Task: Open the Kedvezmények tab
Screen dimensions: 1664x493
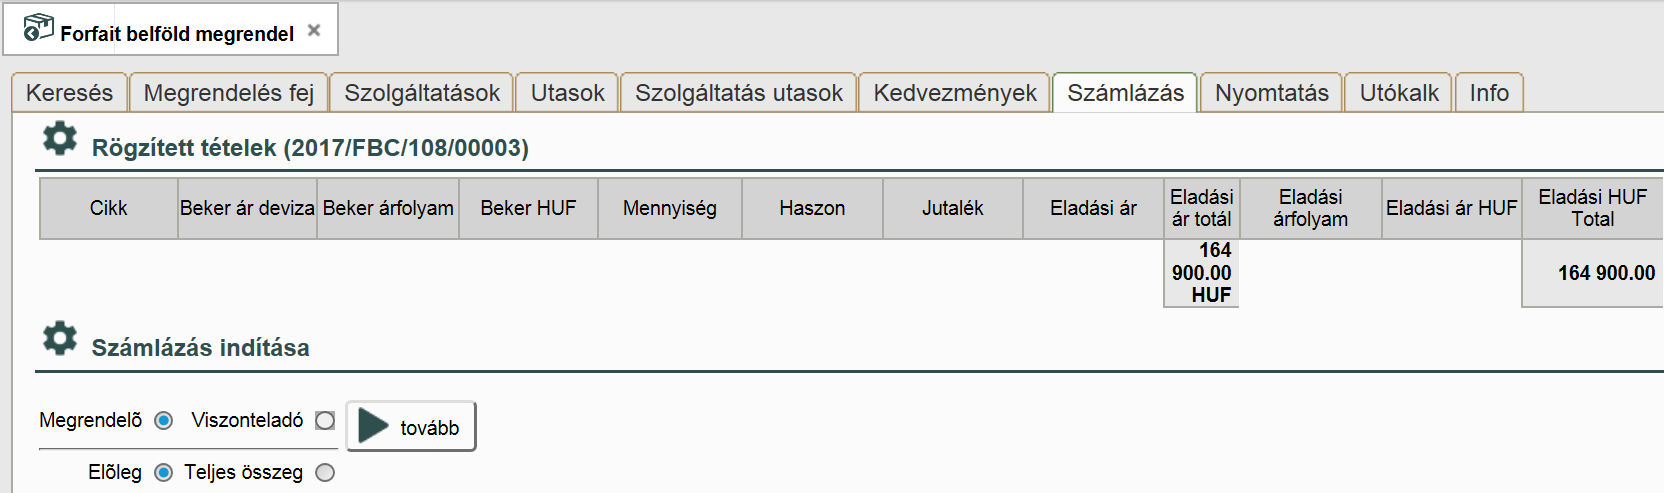Action: pyautogui.click(x=955, y=93)
